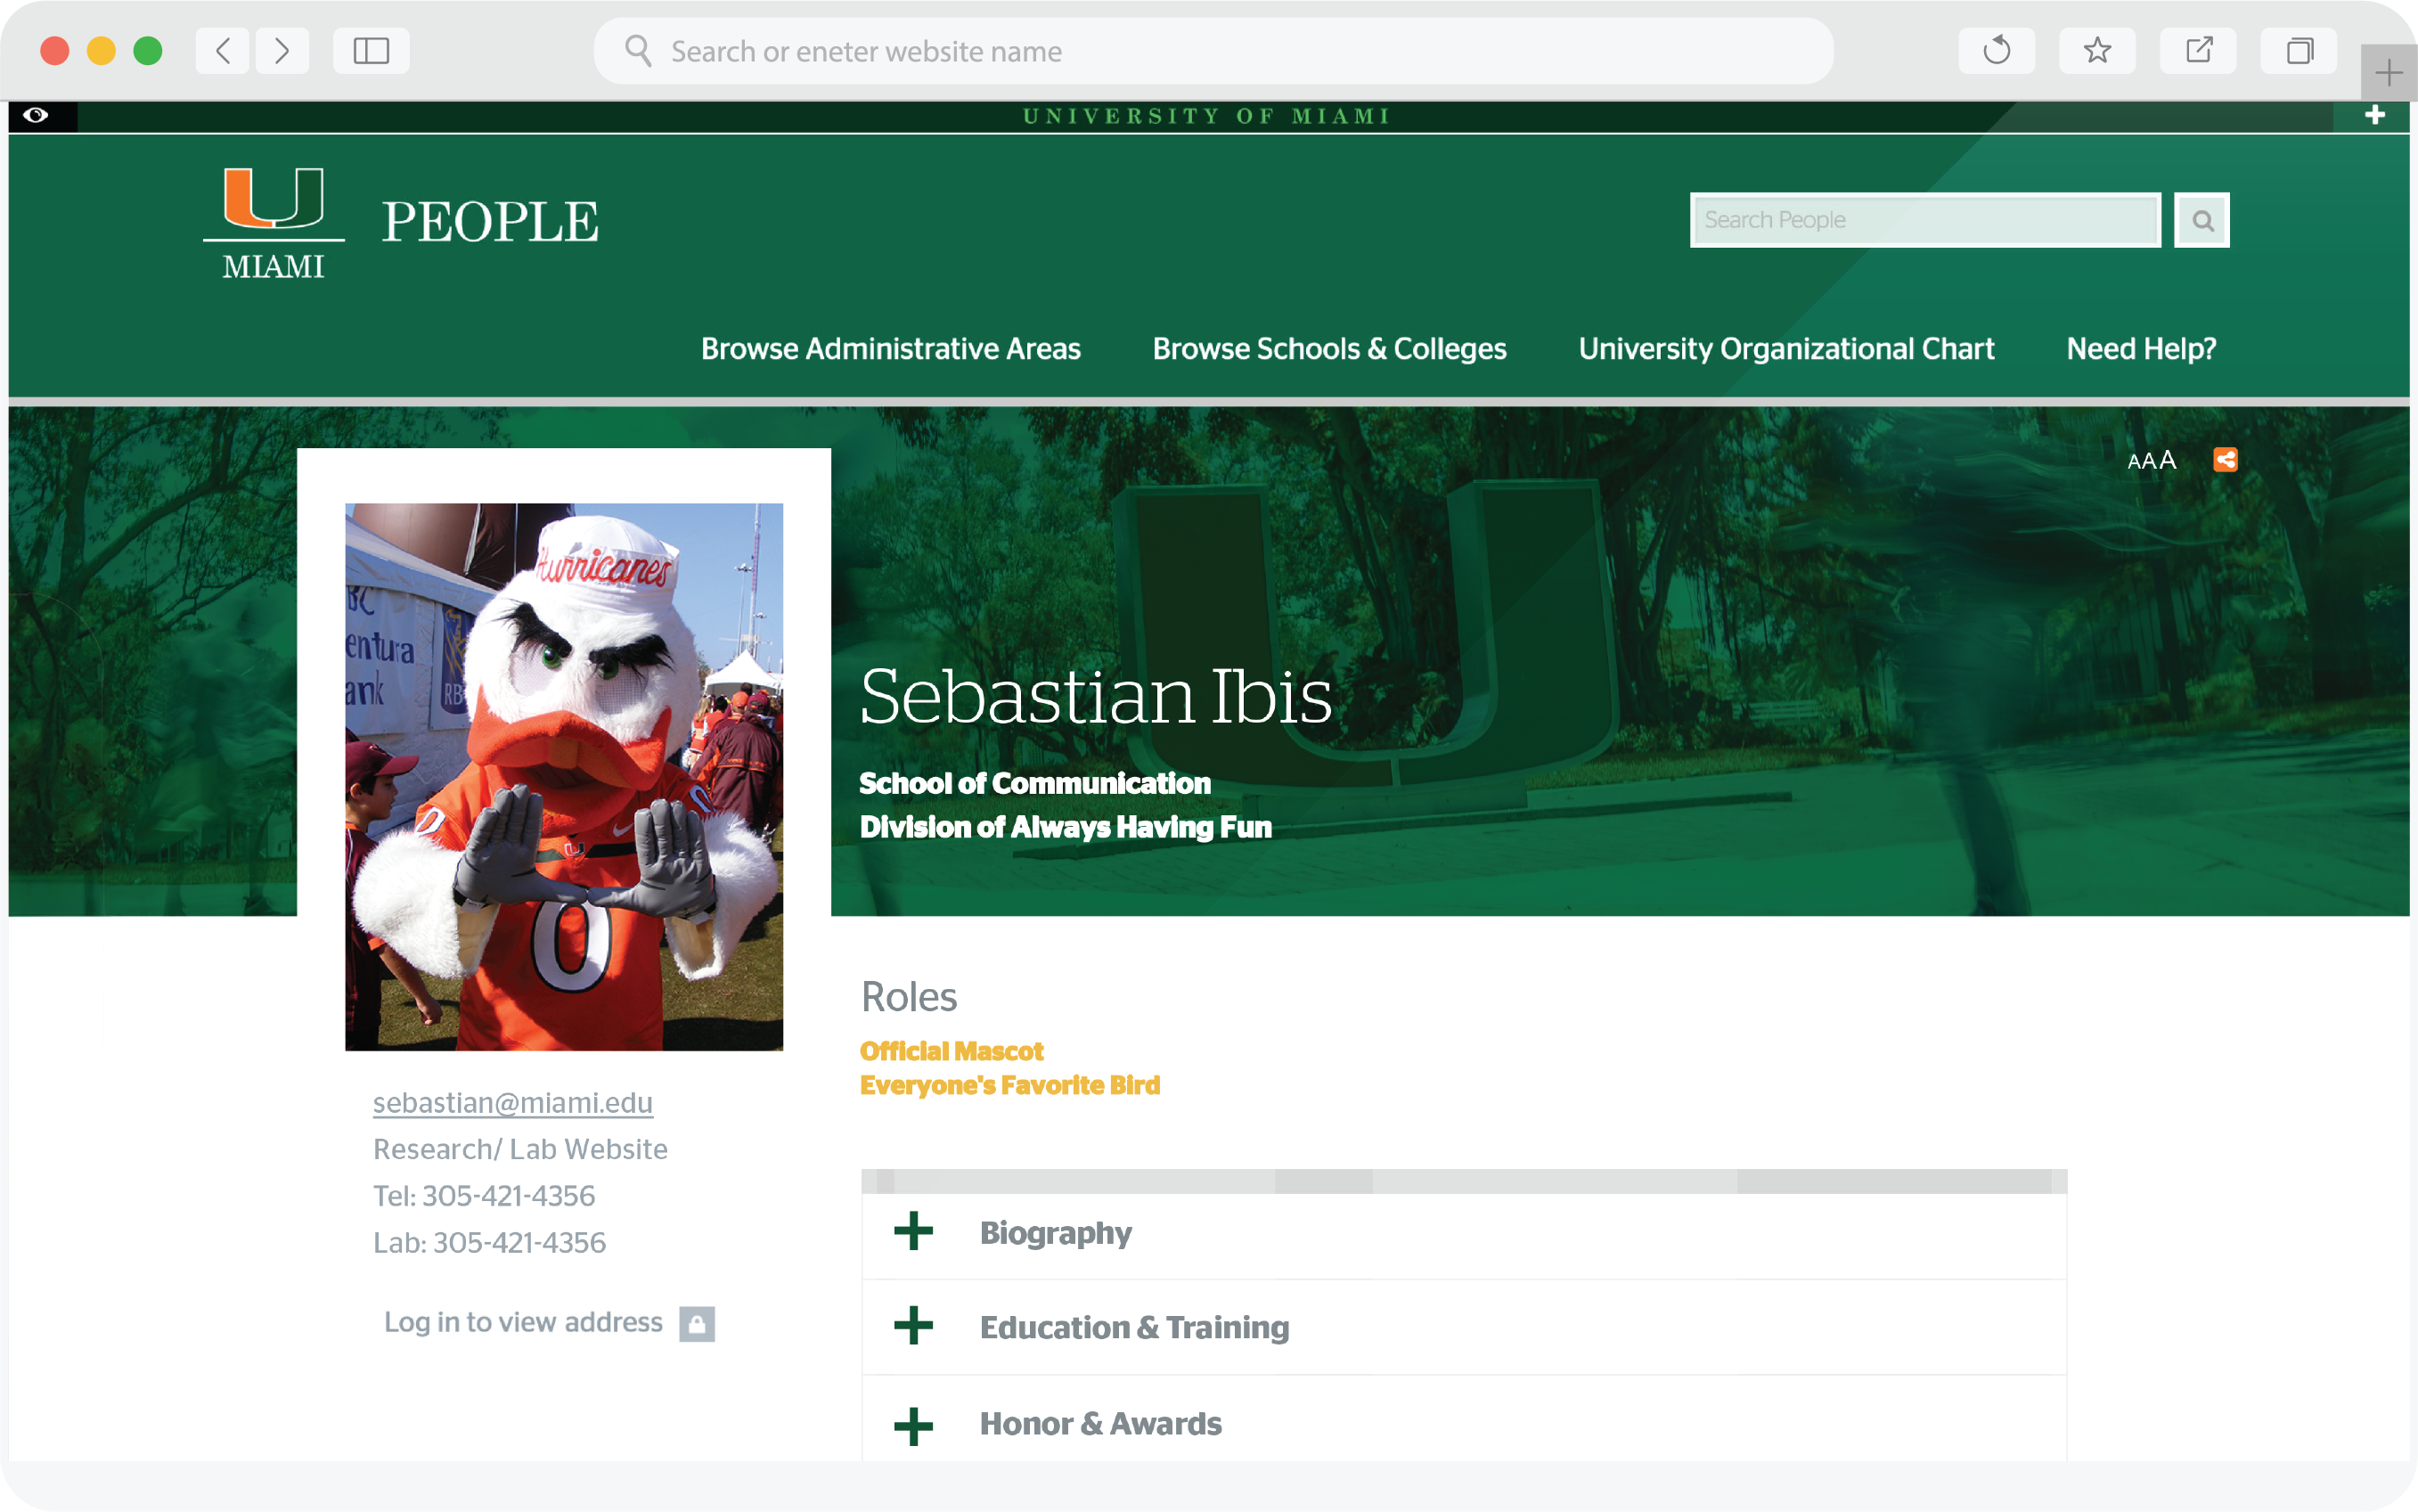Click Log in to view address
This screenshot has height=1512, width=2418.
pos(523,1322)
